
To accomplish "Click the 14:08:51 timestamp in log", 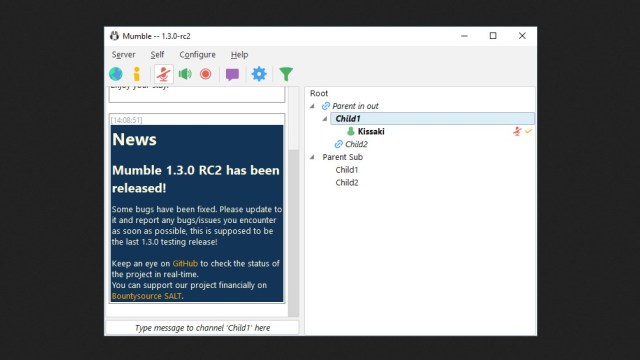I will (x=127, y=120).
